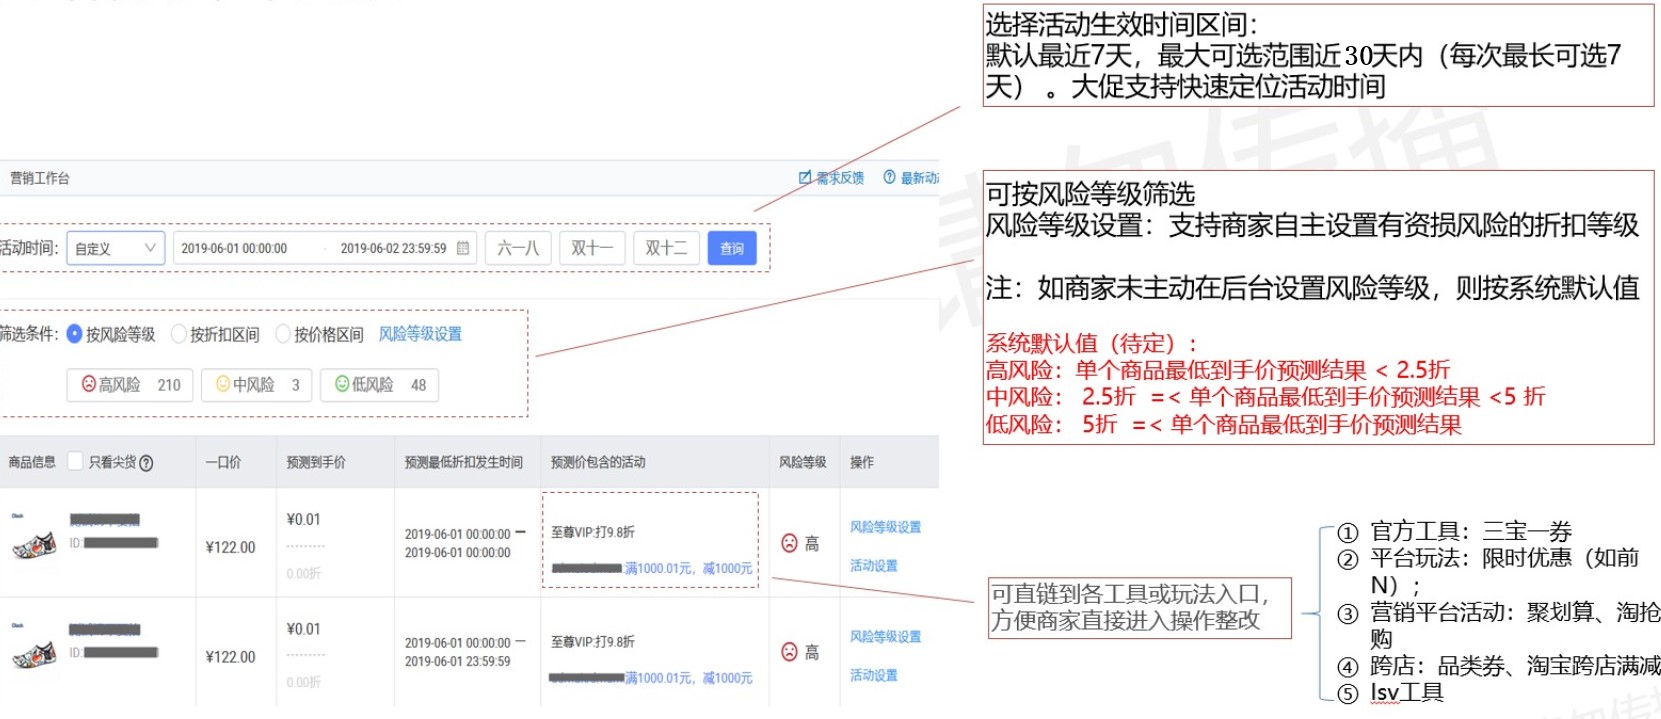Click the 双十一 quick date button
This screenshot has height=719, width=1661.
coord(592,248)
